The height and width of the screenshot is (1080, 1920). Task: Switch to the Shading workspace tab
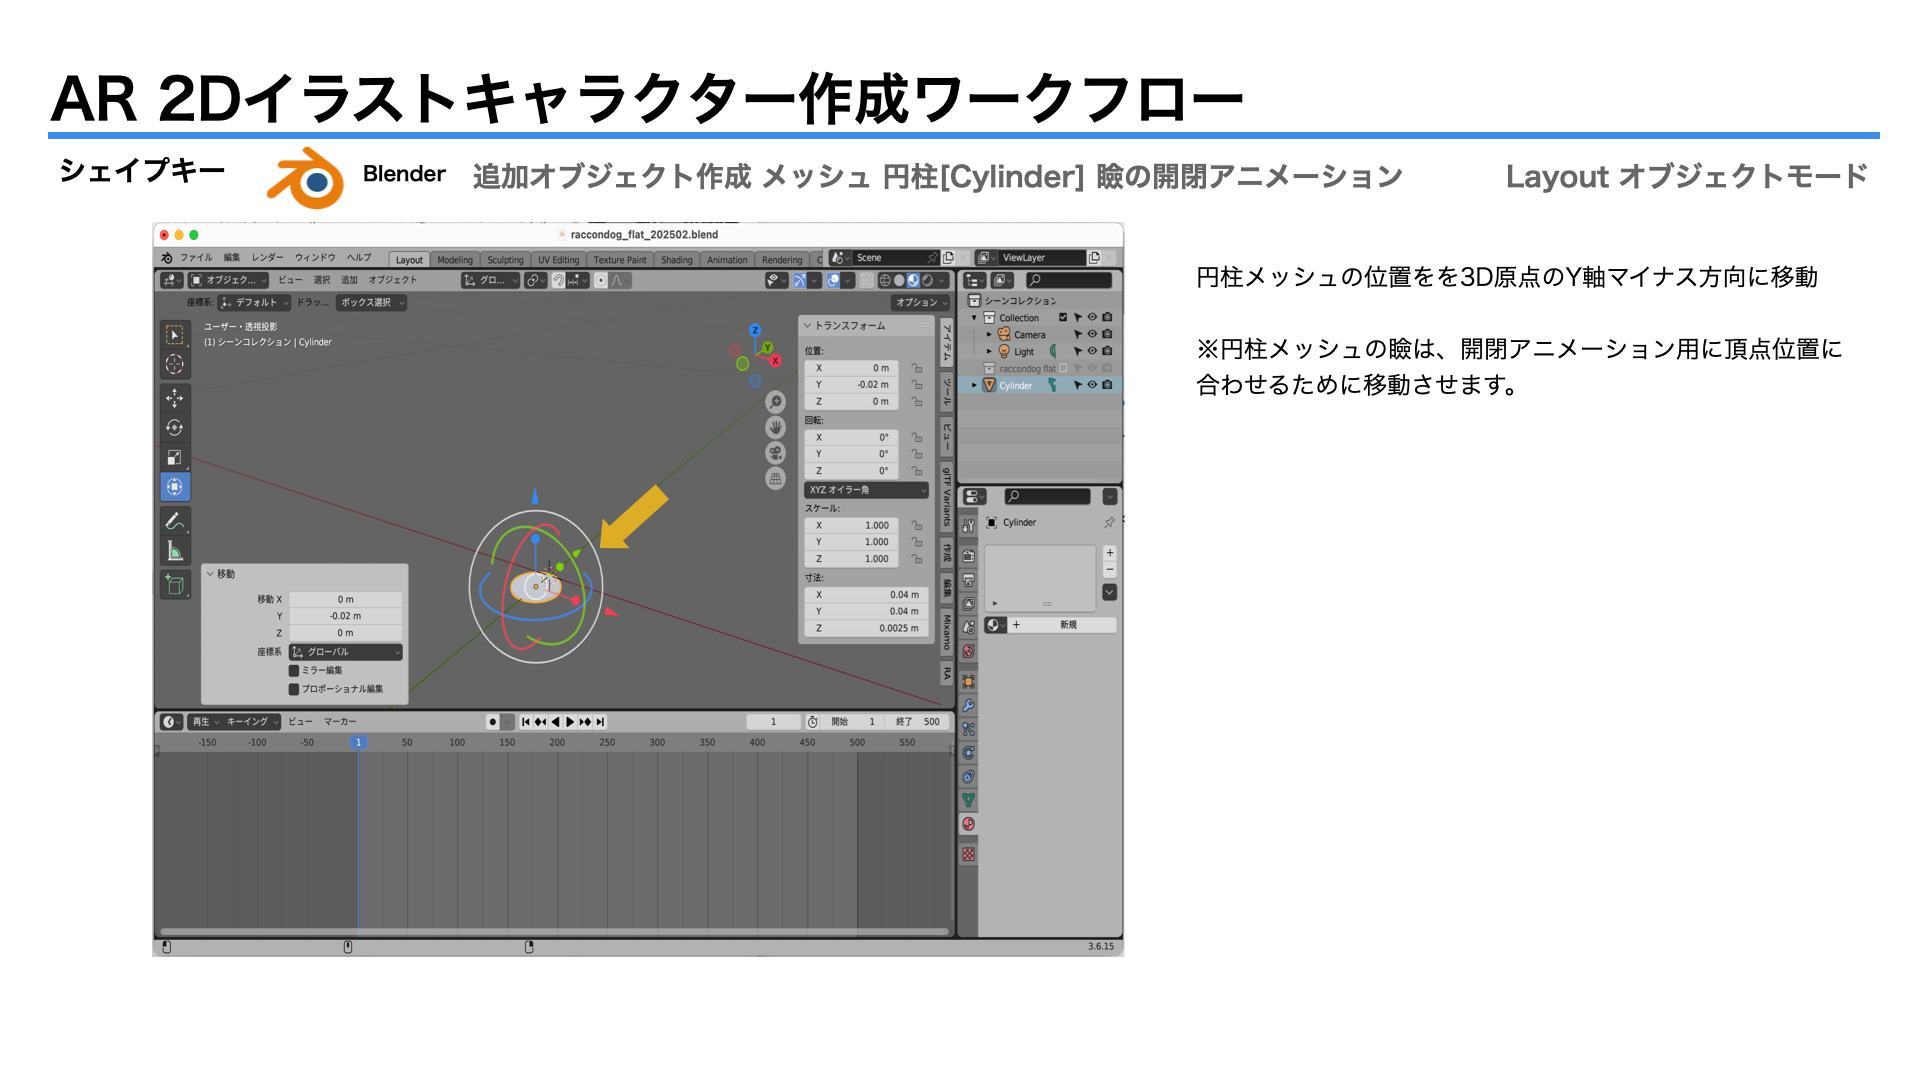(677, 260)
